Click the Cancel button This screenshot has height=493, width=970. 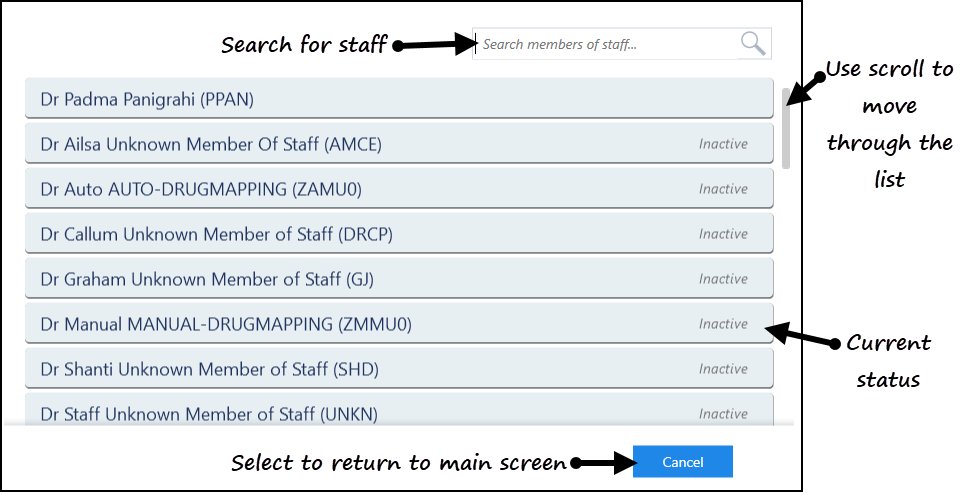(682, 462)
